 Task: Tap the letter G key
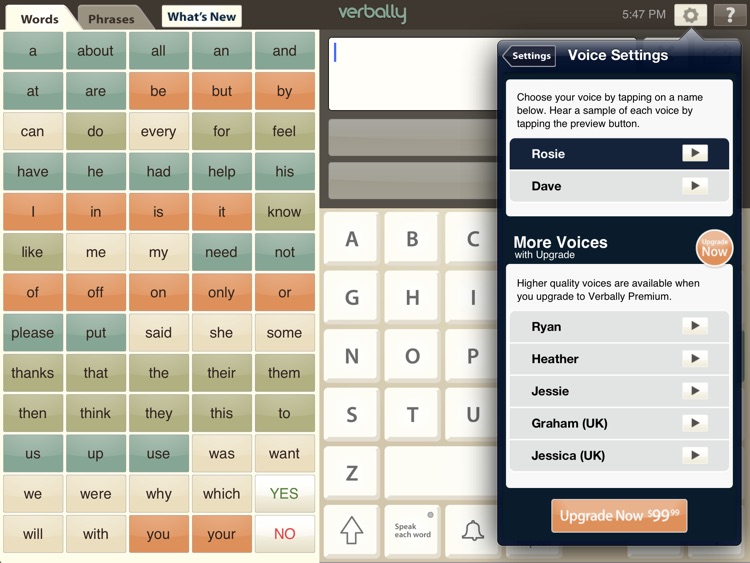[352, 298]
